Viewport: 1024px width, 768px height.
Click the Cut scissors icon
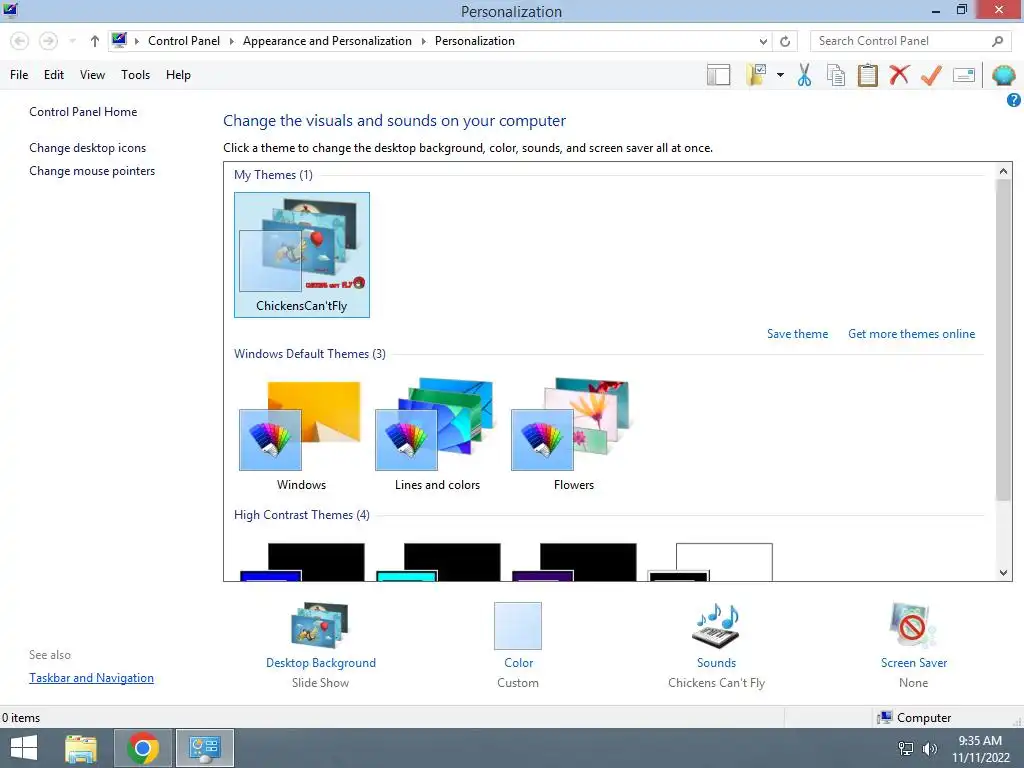tap(804, 75)
